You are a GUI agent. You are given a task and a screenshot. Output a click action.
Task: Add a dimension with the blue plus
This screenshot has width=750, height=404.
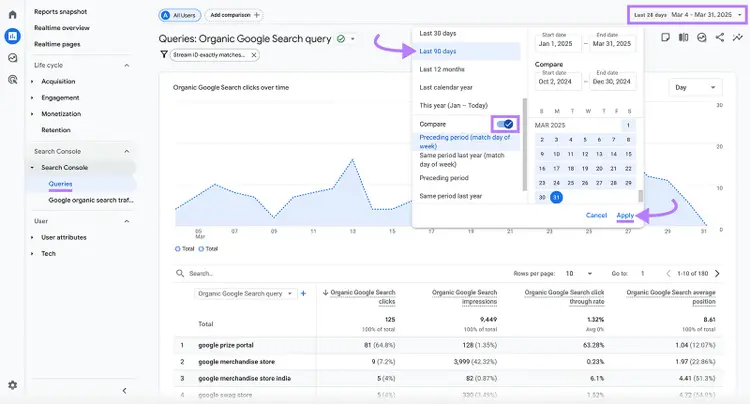coord(303,294)
